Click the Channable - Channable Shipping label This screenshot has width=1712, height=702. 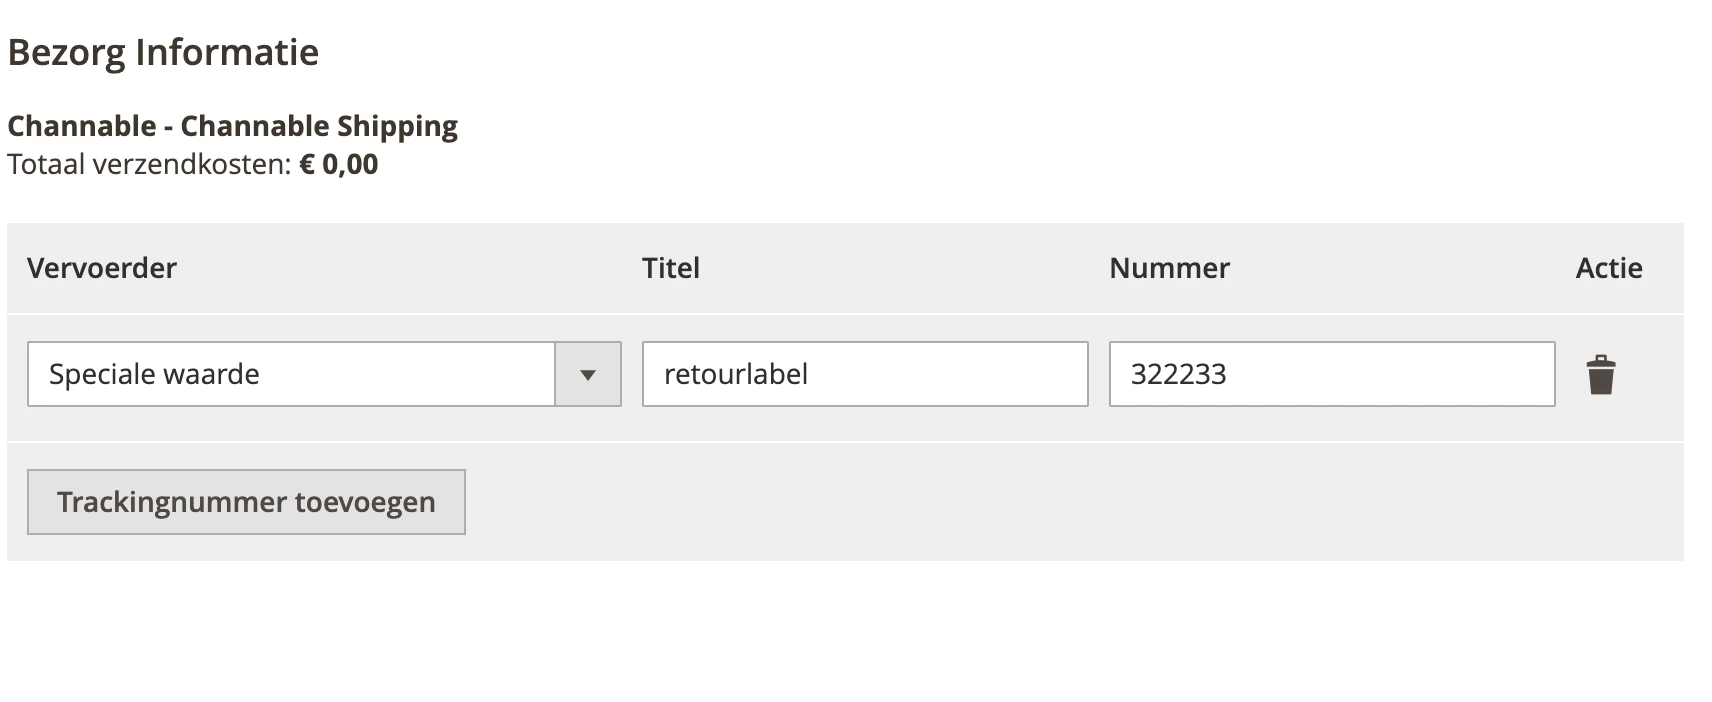(232, 126)
